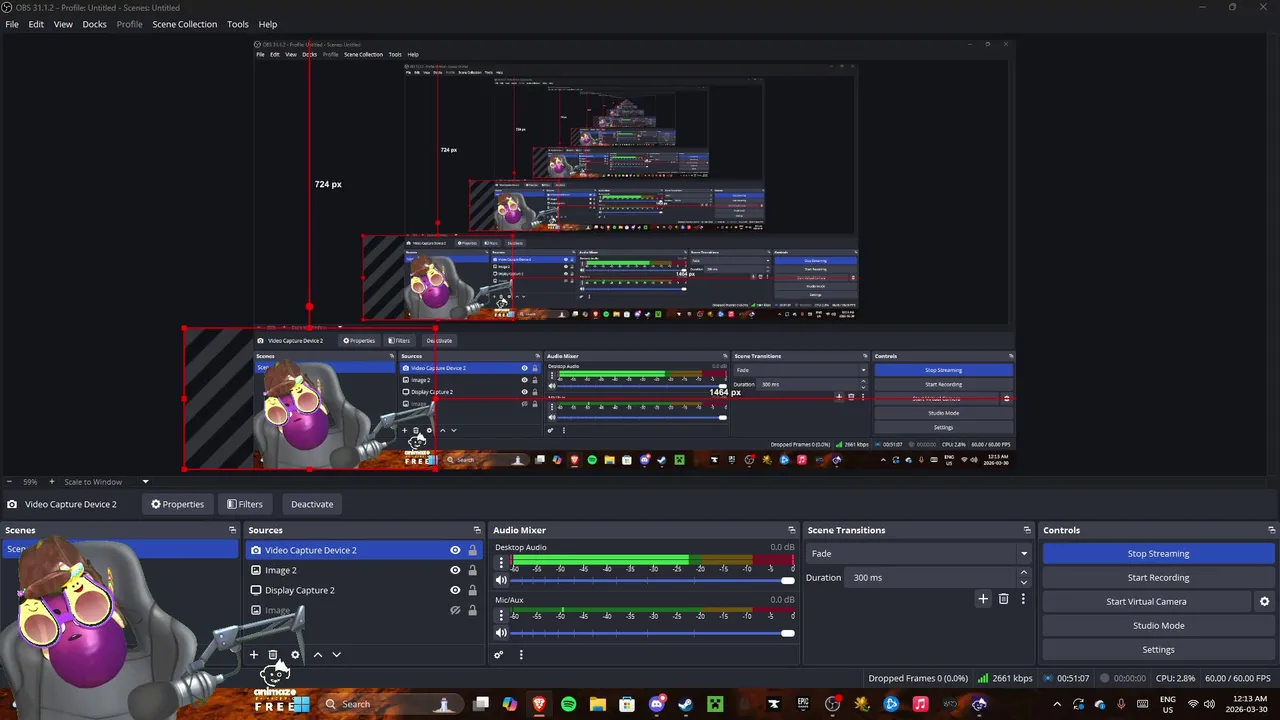Screen dimensions: 1280x720
Task: Unlock the Display Capture 2 source
Action: [x=472, y=590]
